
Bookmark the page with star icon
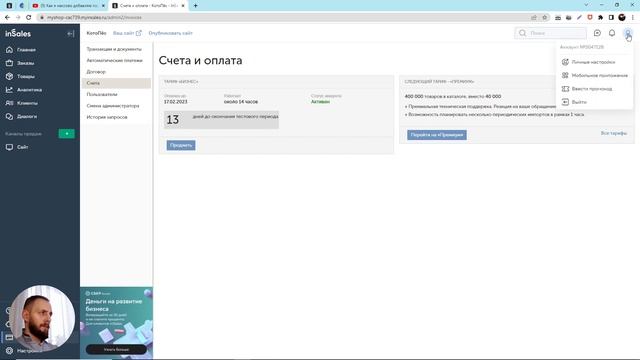(544, 18)
